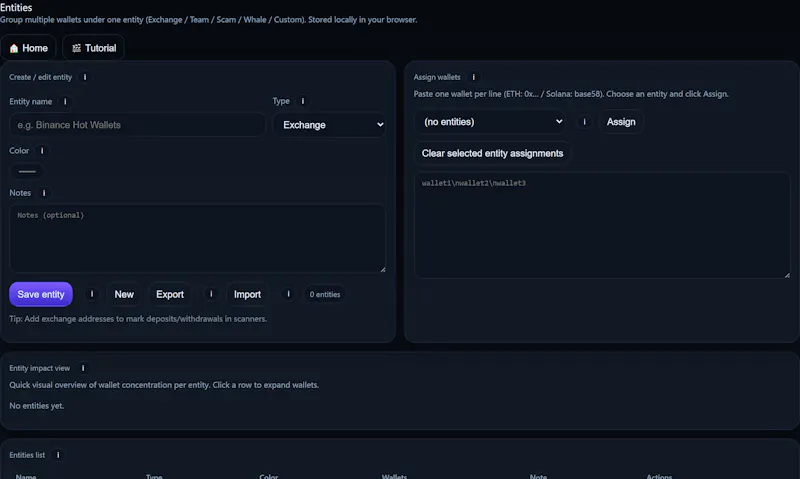Open the Type dropdown showing Exchange
The image size is (800, 479).
click(330, 125)
